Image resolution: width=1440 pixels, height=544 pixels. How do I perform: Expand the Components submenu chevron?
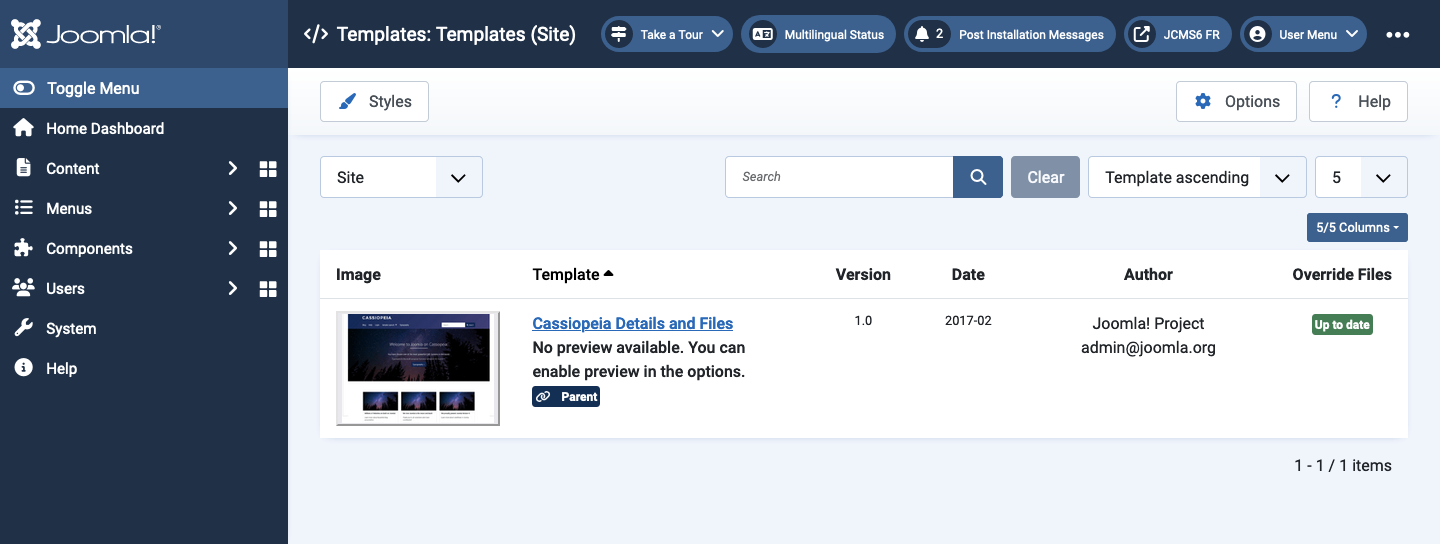tap(232, 248)
